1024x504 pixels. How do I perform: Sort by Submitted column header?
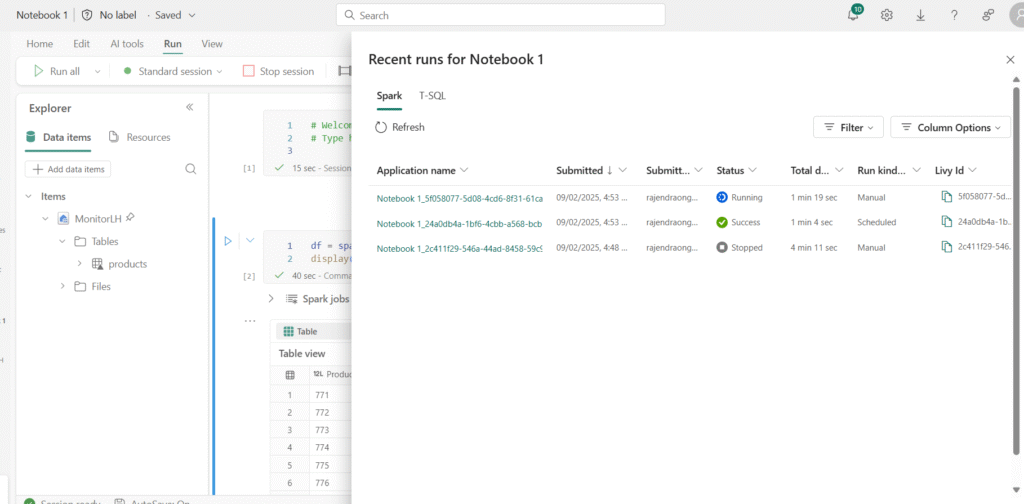[584, 170]
